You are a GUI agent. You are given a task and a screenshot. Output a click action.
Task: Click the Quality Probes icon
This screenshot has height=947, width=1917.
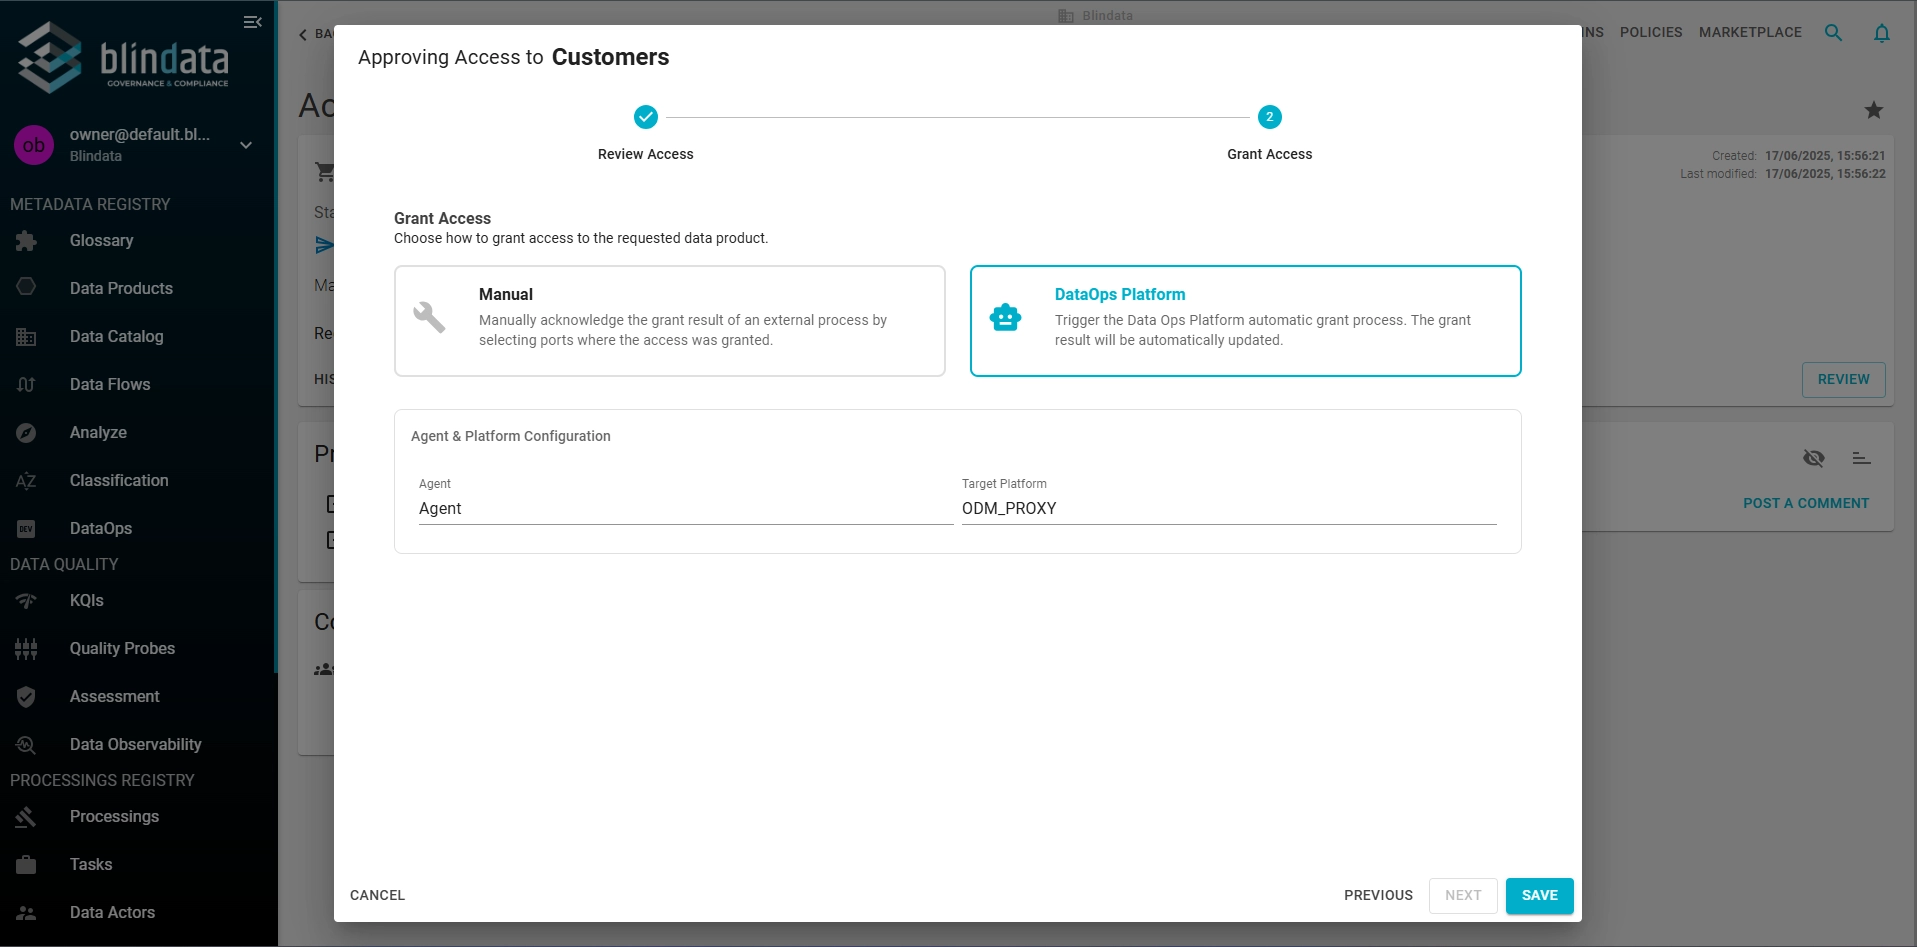(x=26, y=649)
